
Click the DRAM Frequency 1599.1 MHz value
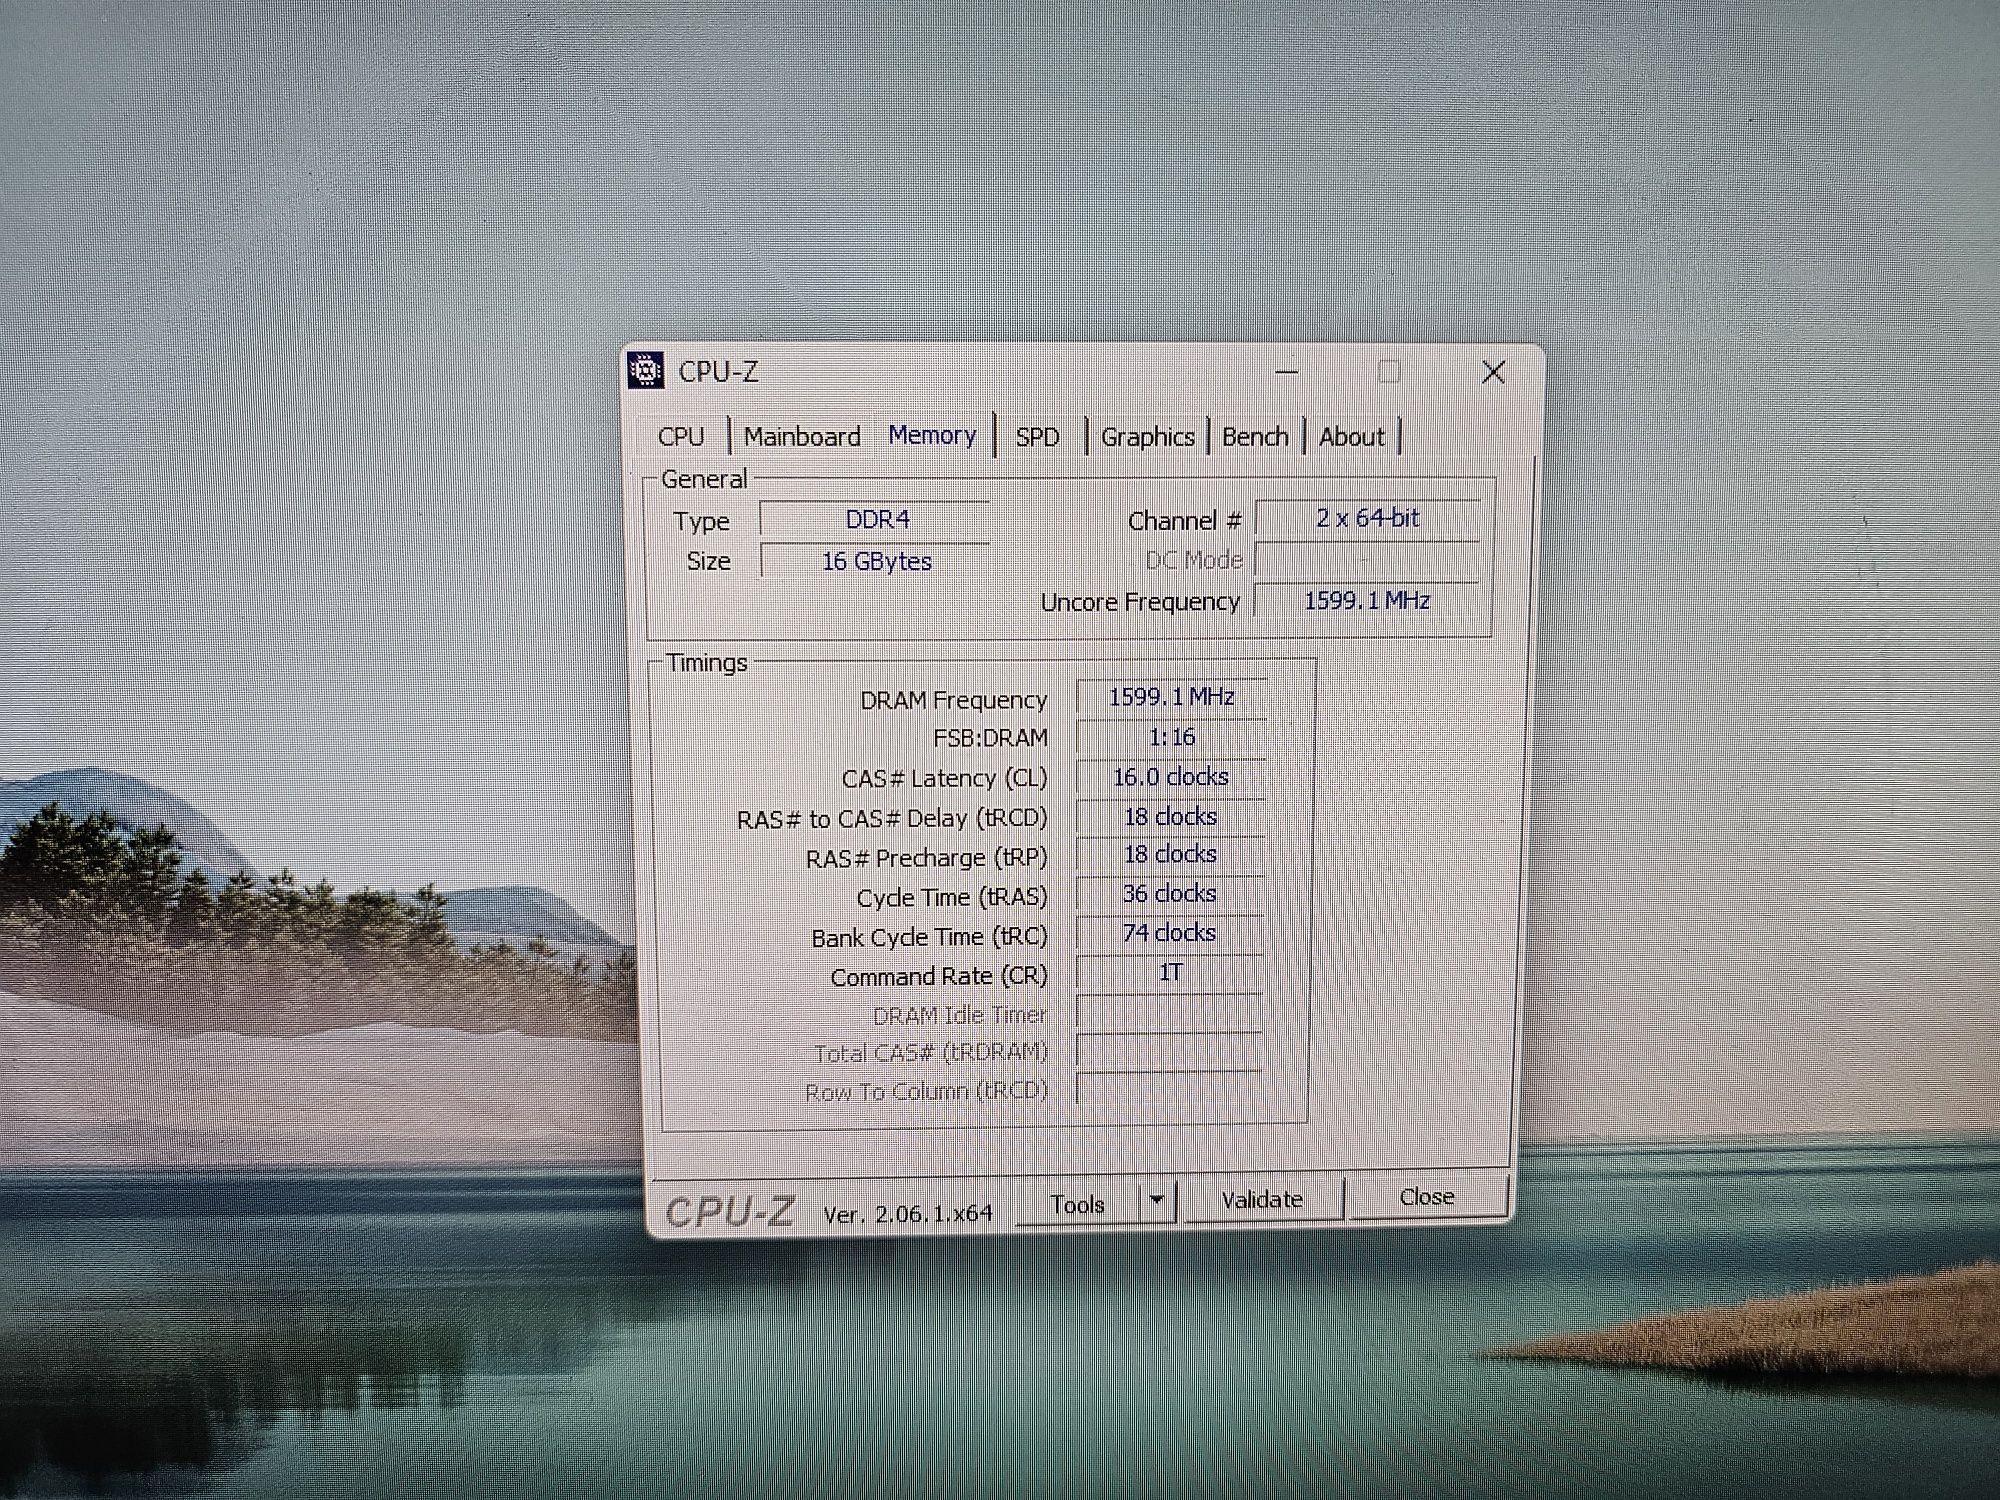1171,697
